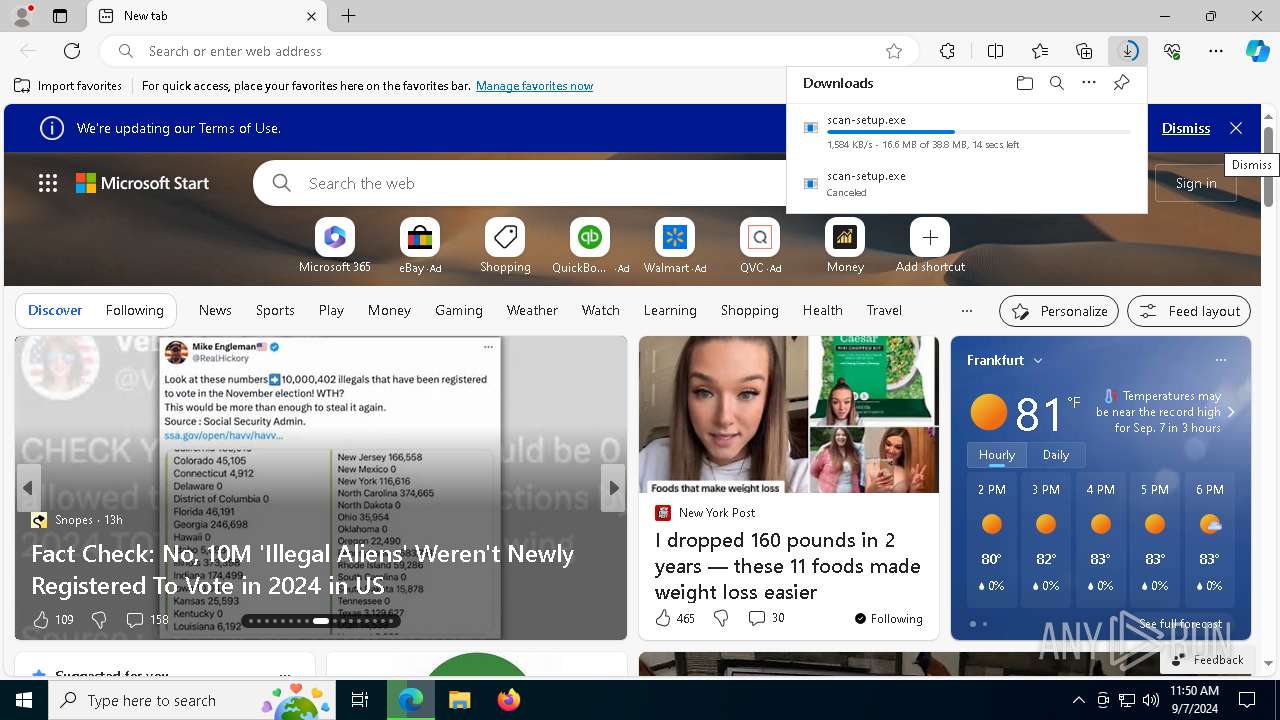
Task: Expand more feed categories ellipsis
Action: pyautogui.click(x=966, y=311)
